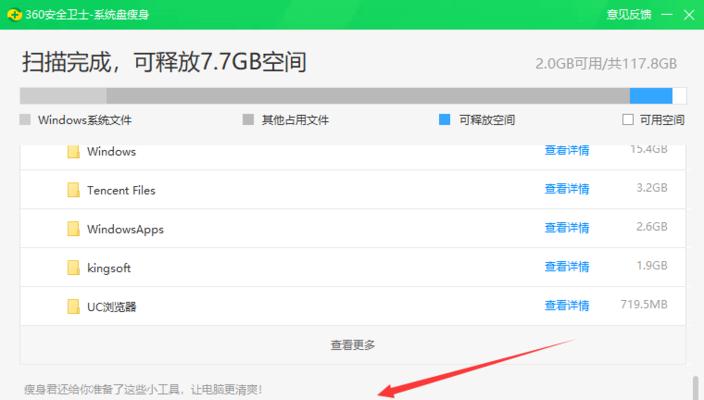Open the 意见反馈 feedback link

click(629, 15)
